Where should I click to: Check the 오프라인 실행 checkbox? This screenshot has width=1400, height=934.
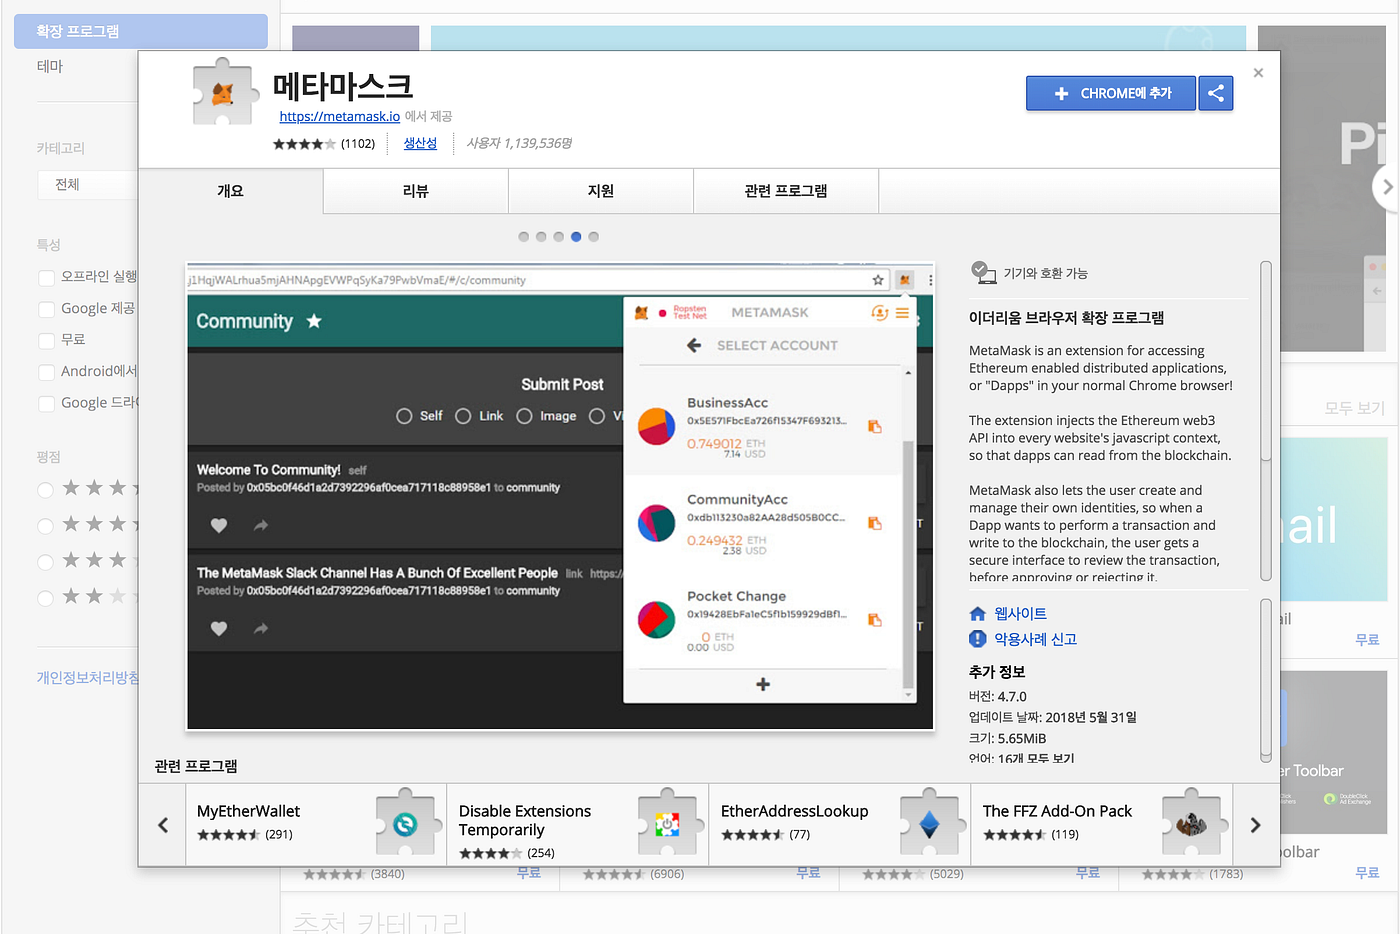click(46, 277)
